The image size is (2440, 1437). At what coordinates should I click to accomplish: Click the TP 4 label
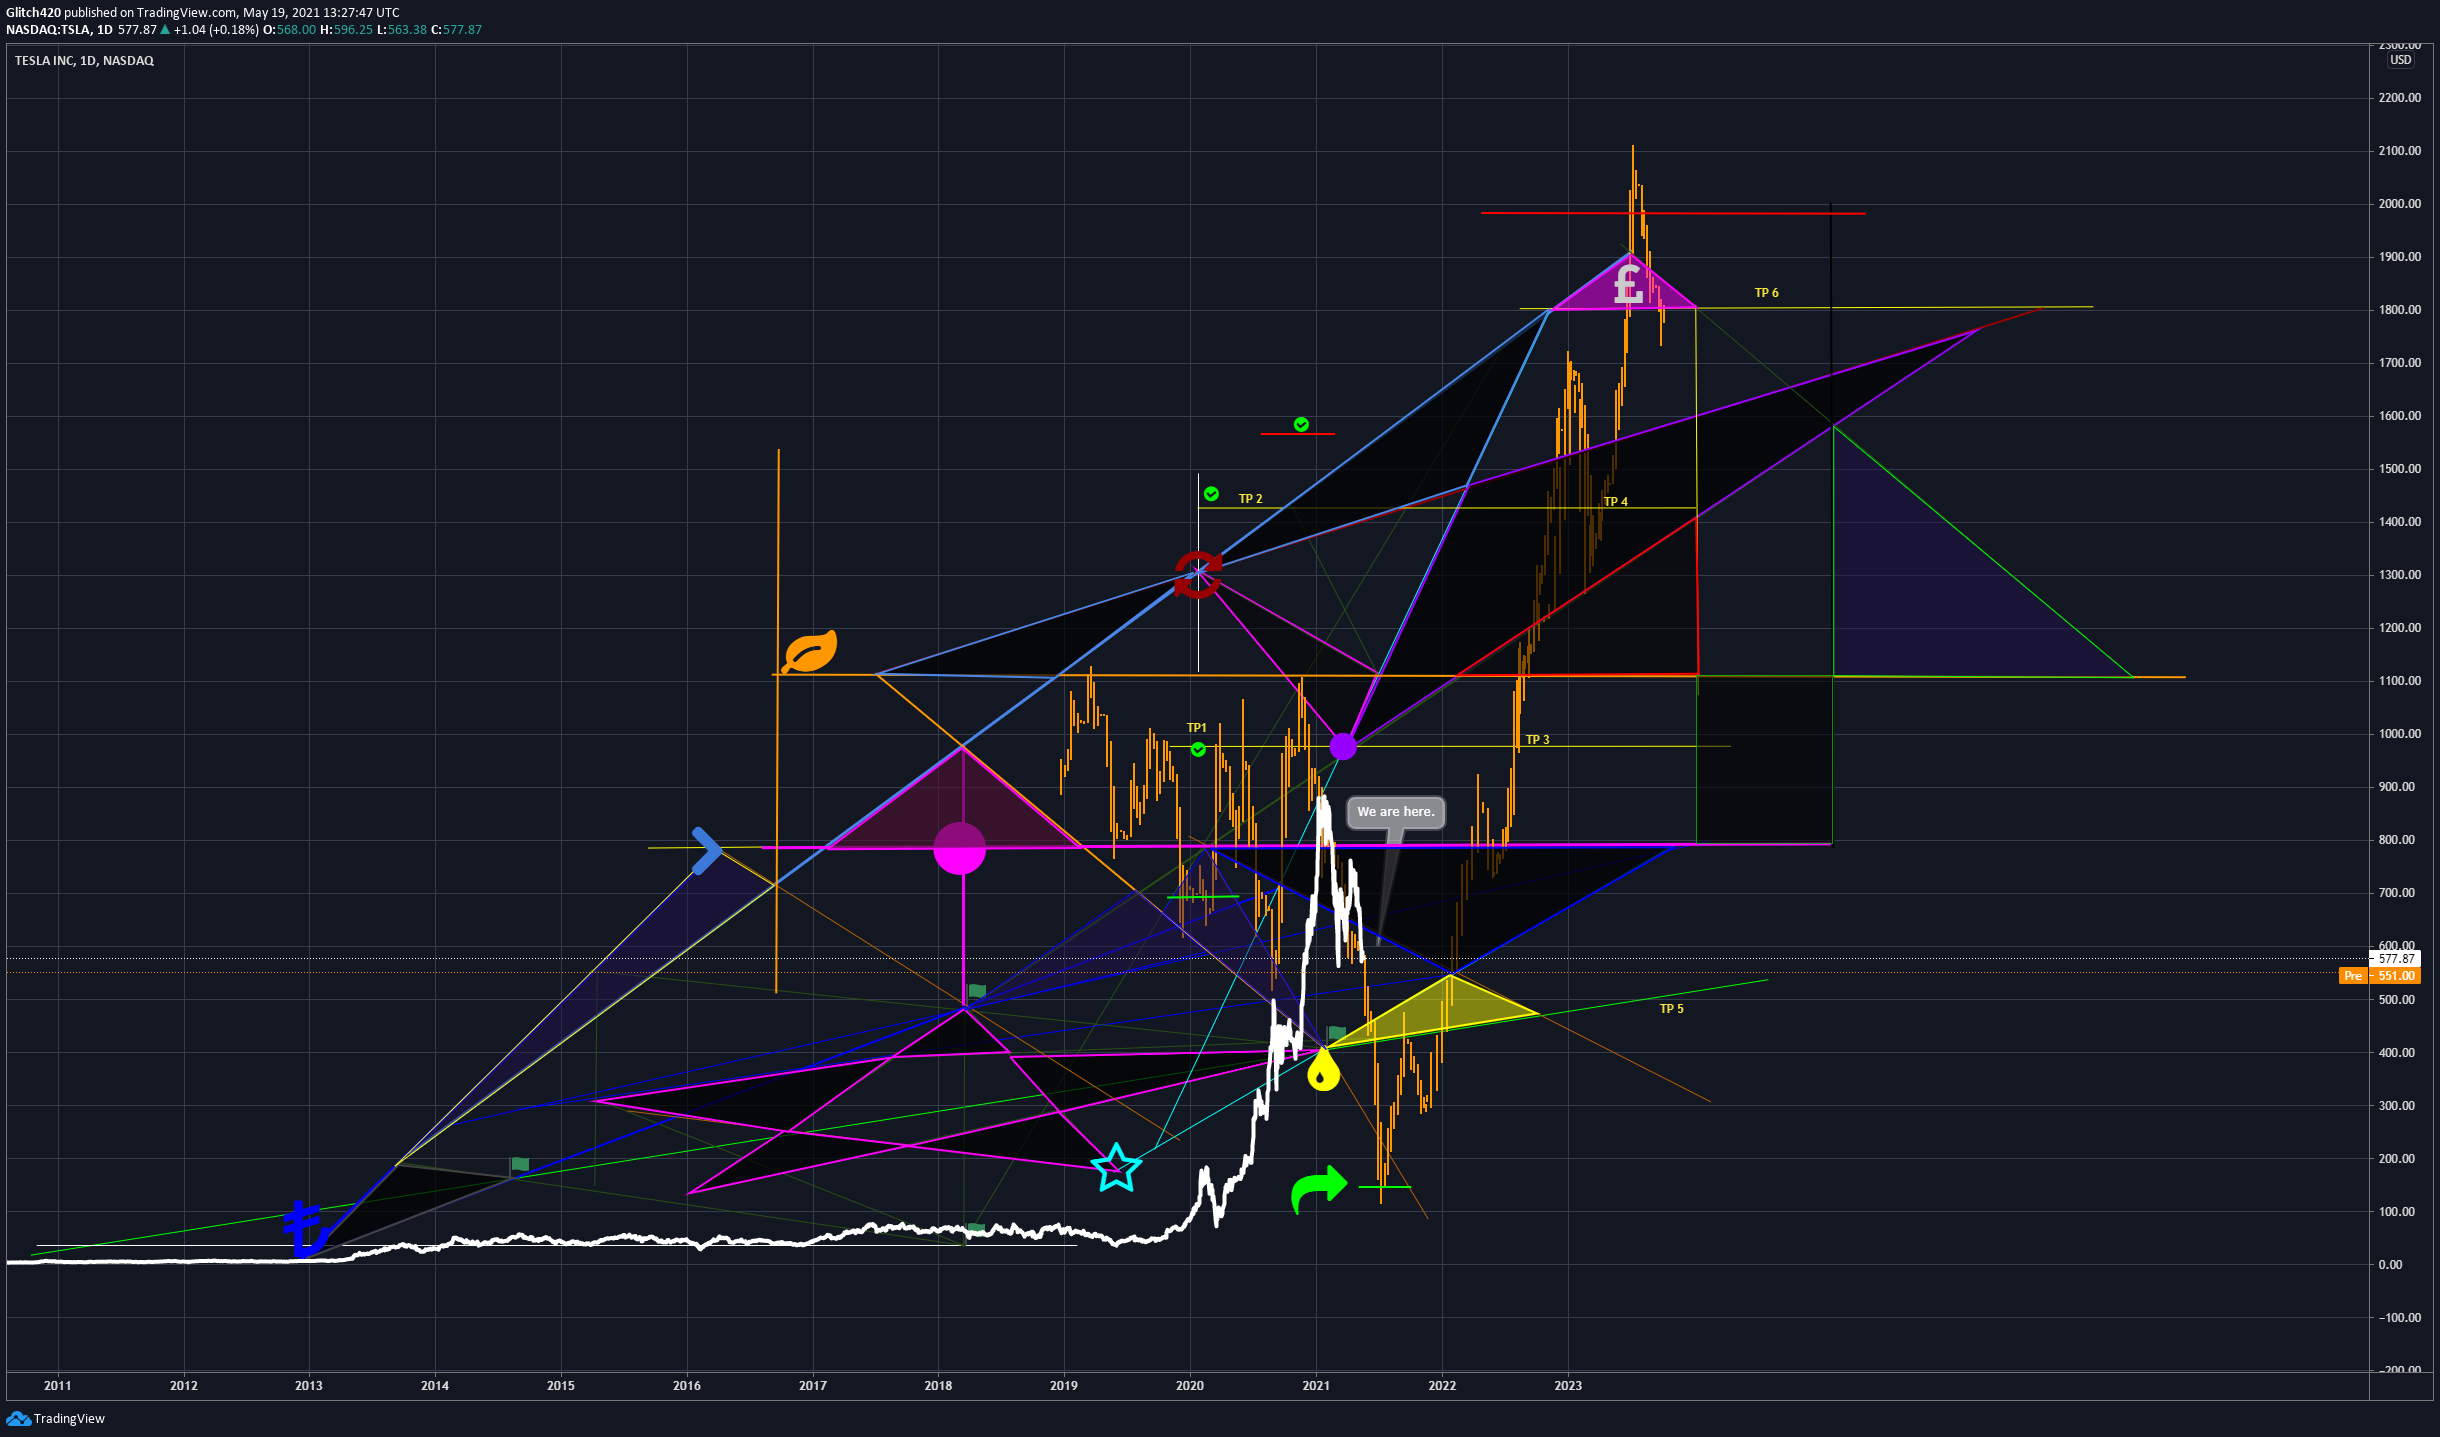(1616, 502)
